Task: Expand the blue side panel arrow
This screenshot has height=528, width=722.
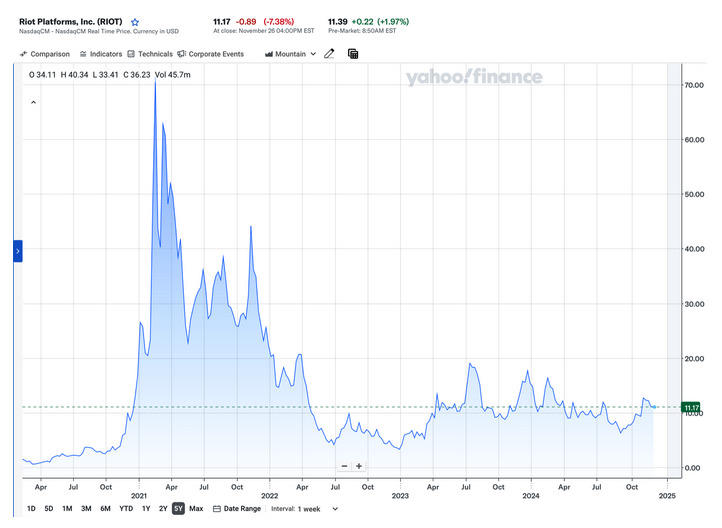Action: click(x=17, y=251)
